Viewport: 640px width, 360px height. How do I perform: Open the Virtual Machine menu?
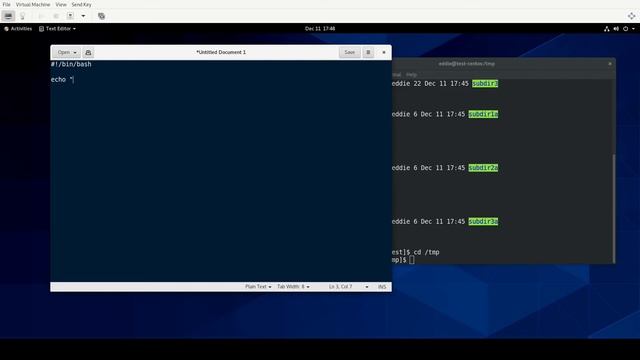pos(33,4)
